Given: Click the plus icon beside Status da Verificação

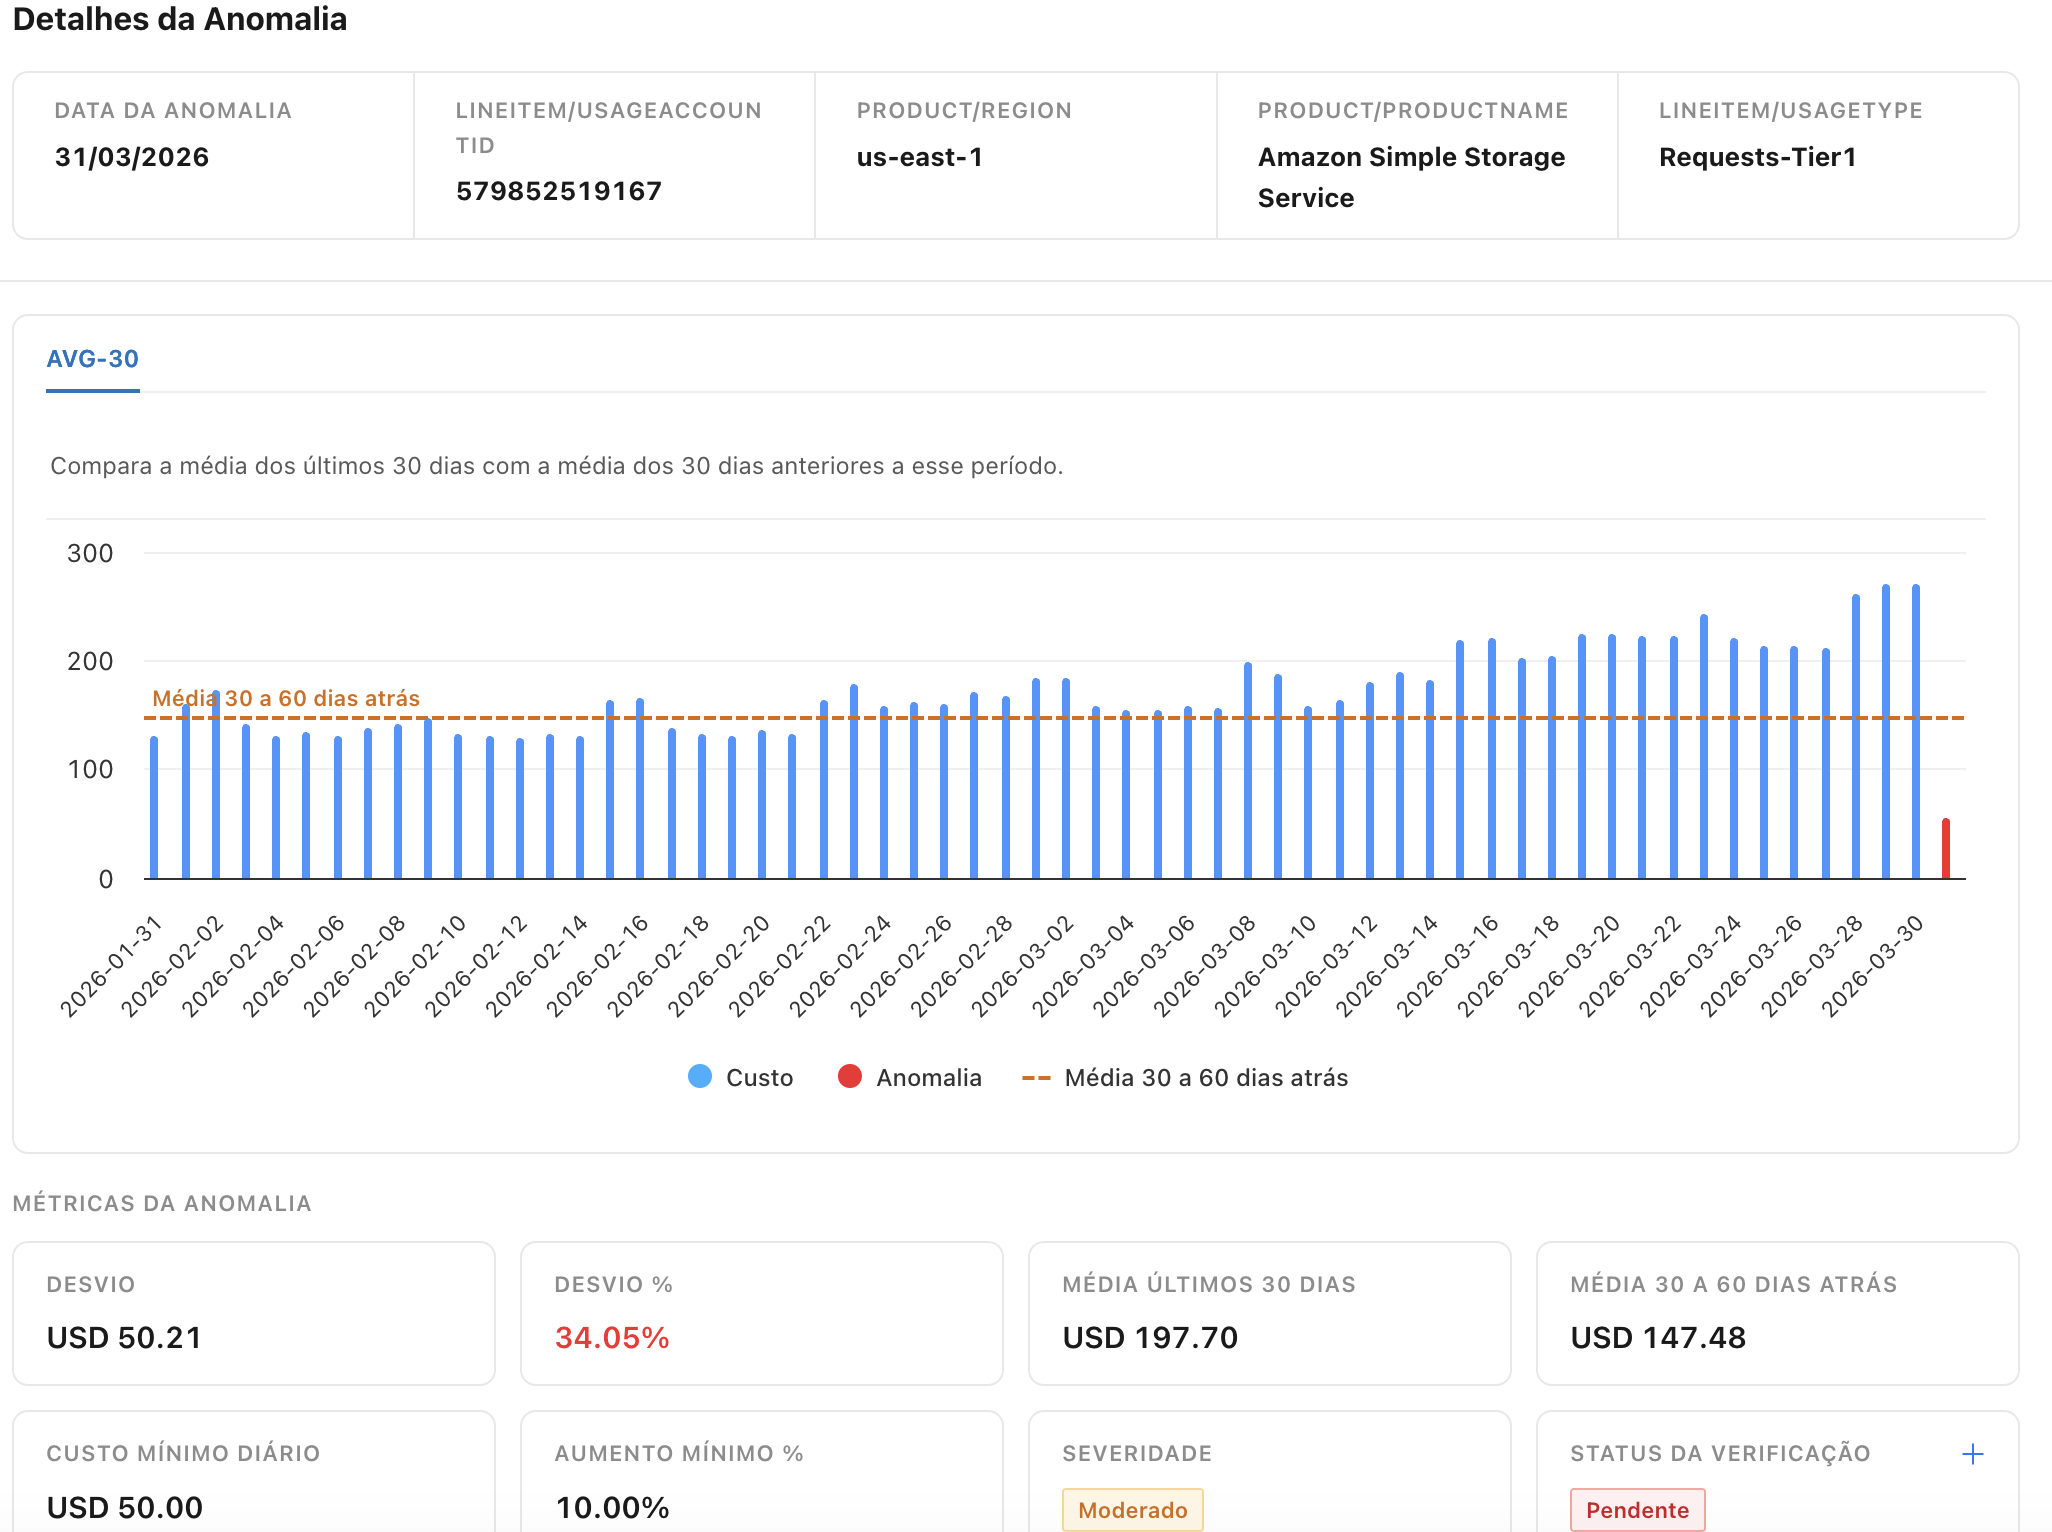Looking at the screenshot, I should tap(1972, 1454).
